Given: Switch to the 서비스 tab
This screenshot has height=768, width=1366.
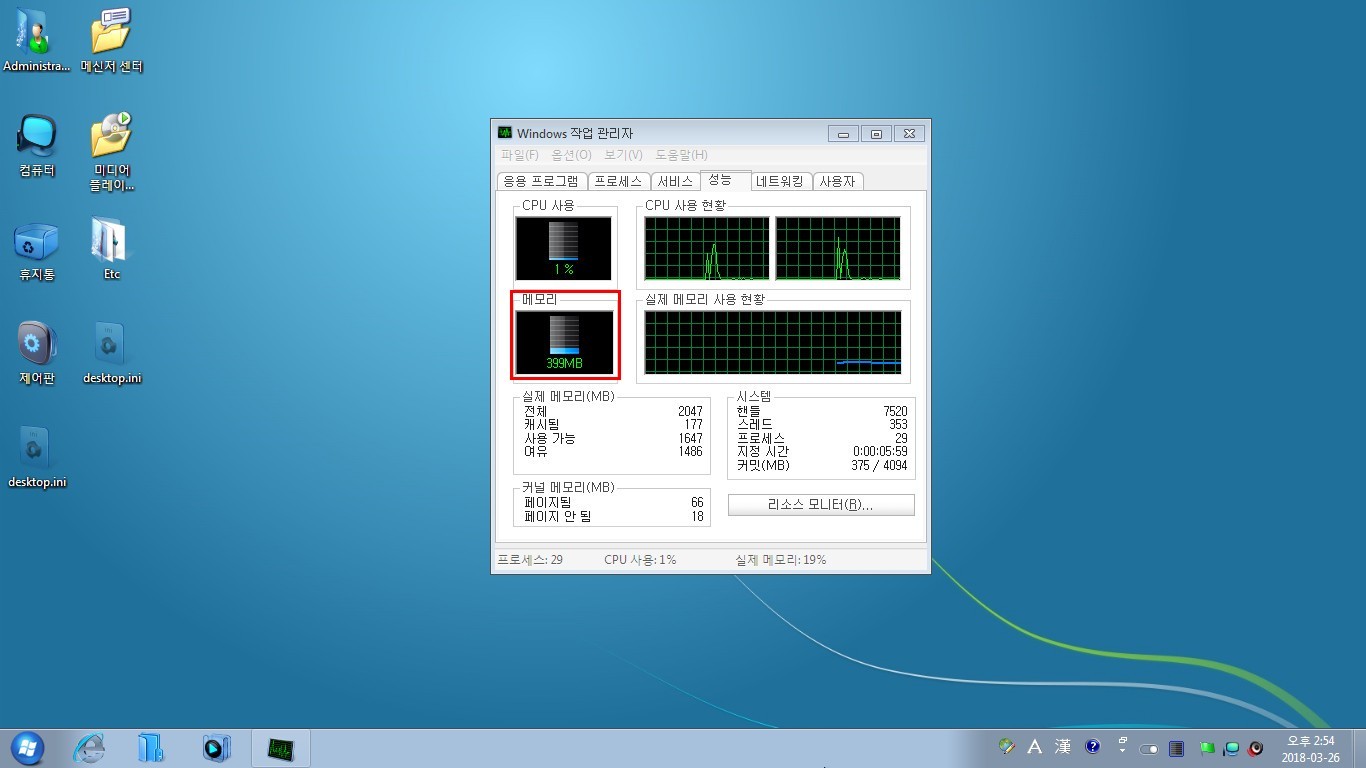Looking at the screenshot, I should [x=675, y=181].
